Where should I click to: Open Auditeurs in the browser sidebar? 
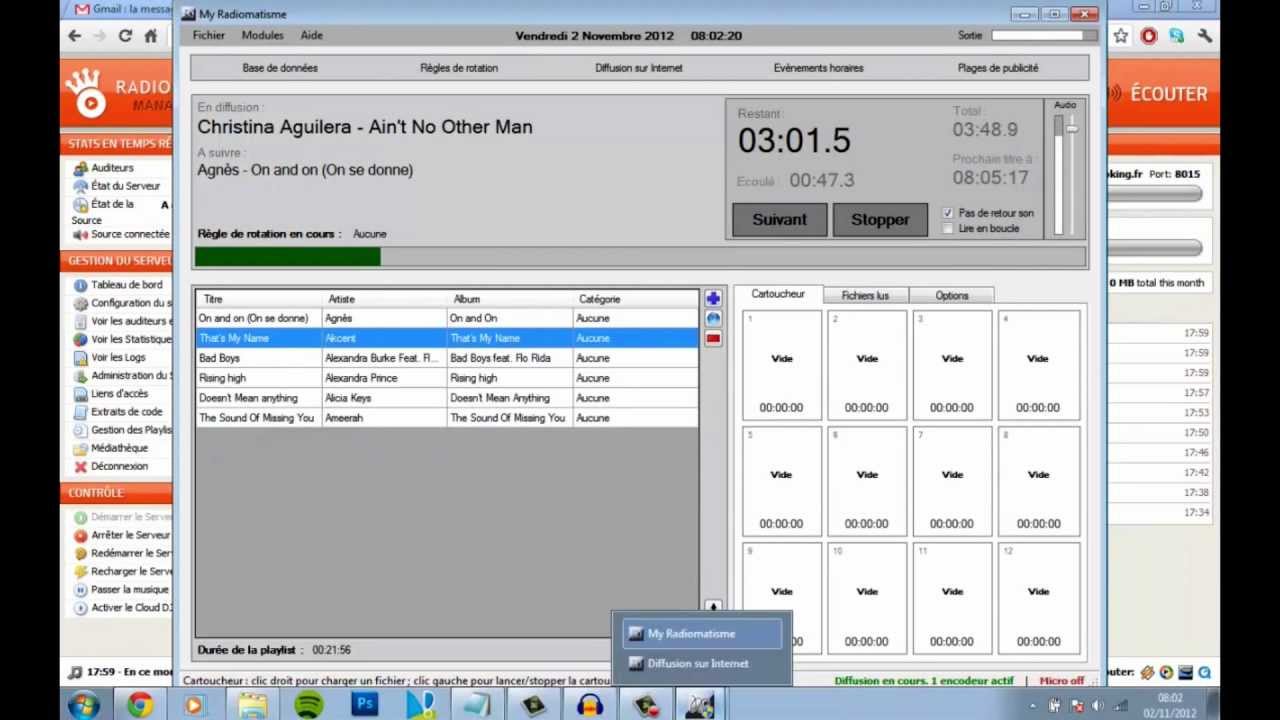point(112,168)
